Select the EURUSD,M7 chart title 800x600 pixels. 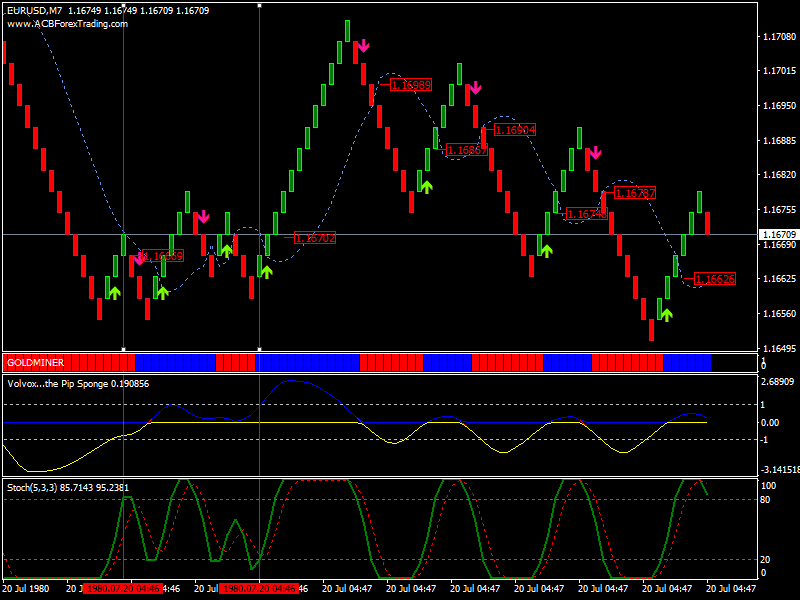pyautogui.click(x=41, y=10)
